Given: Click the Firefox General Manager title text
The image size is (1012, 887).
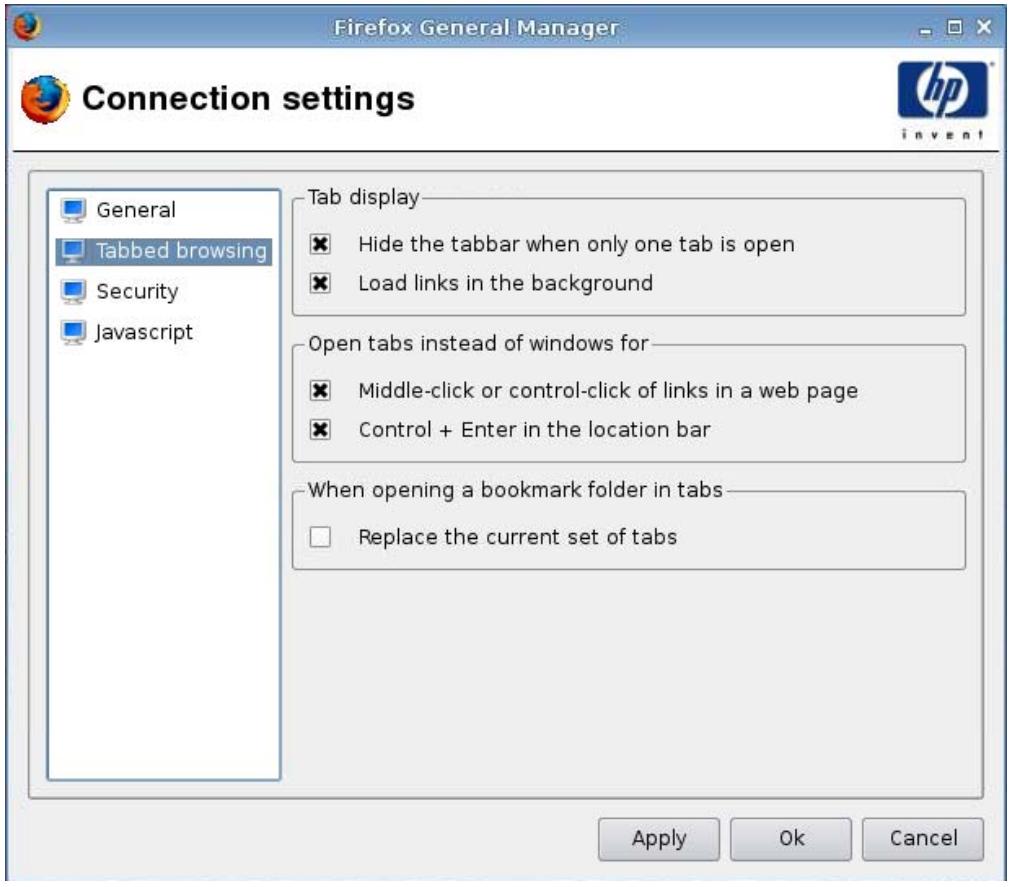Looking at the screenshot, I should coord(476,28).
